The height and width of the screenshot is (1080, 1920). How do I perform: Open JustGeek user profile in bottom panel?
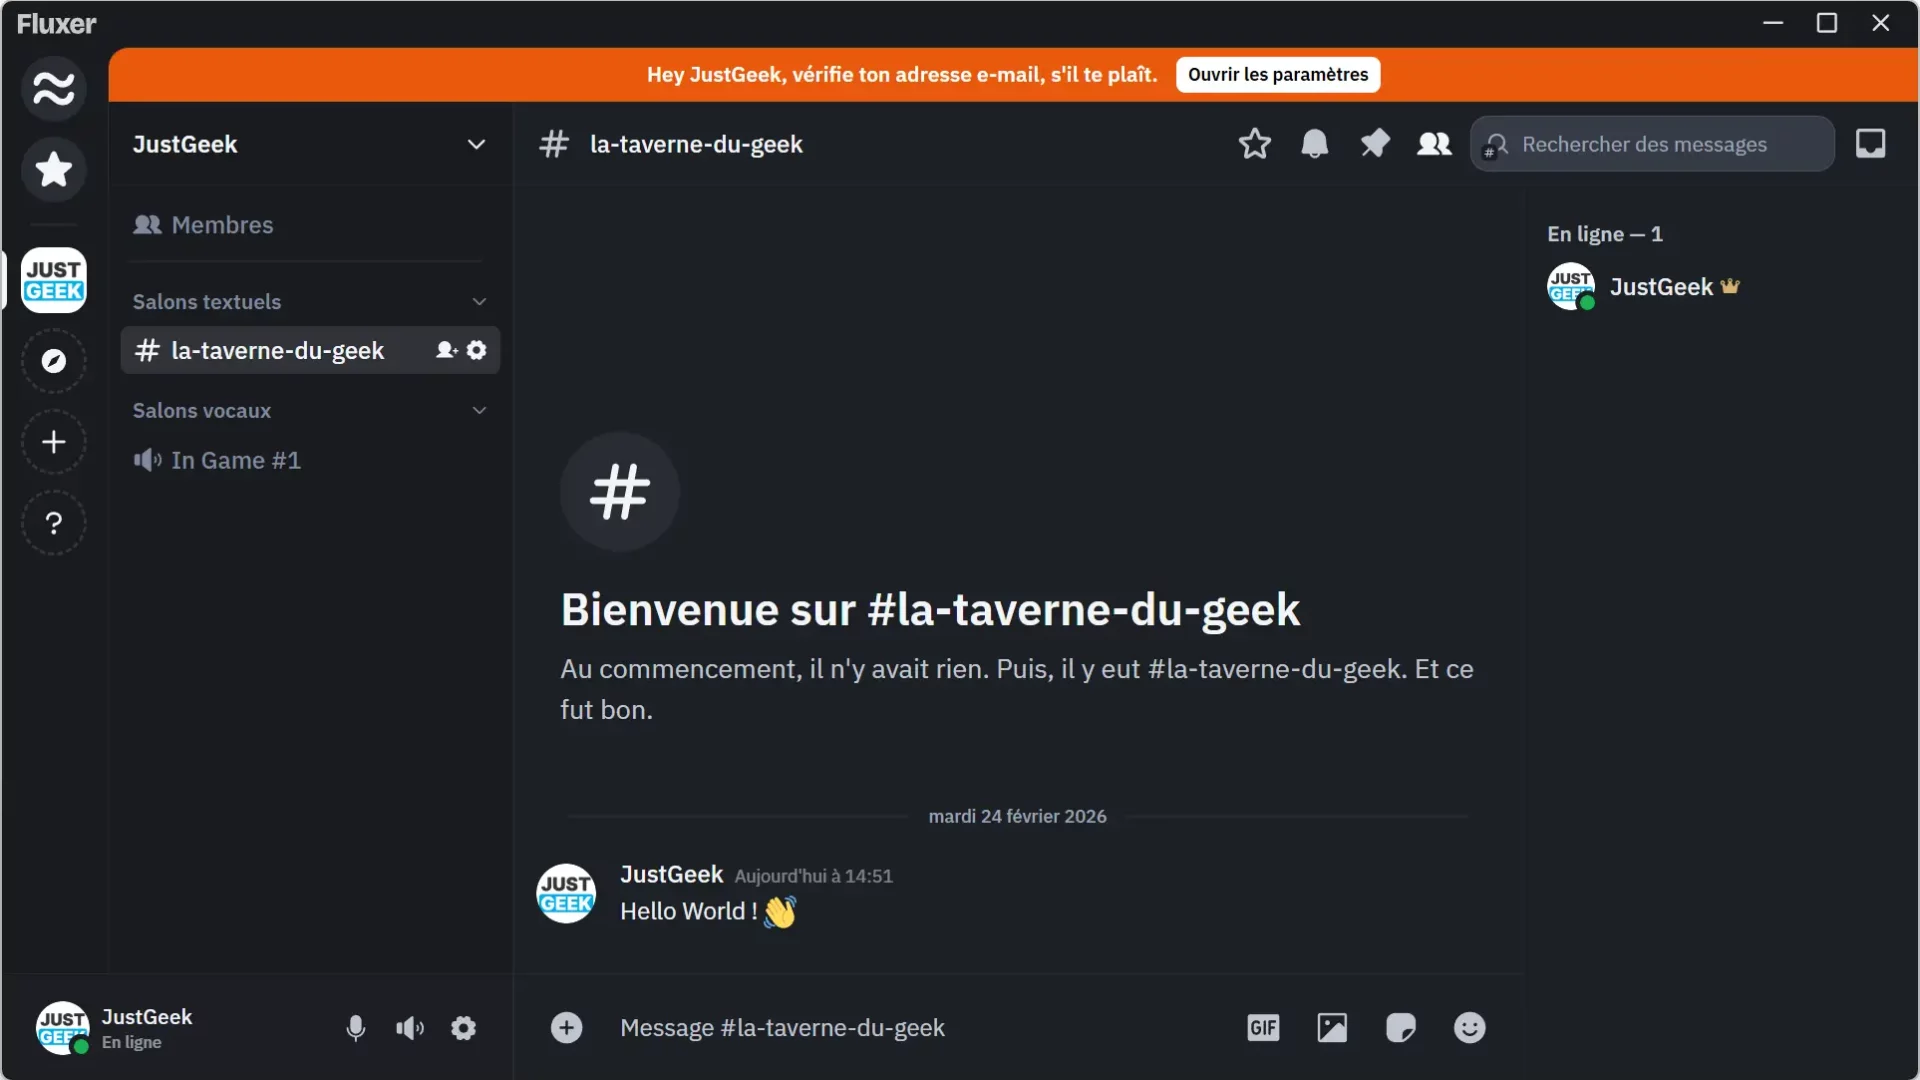(x=115, y=1028)
